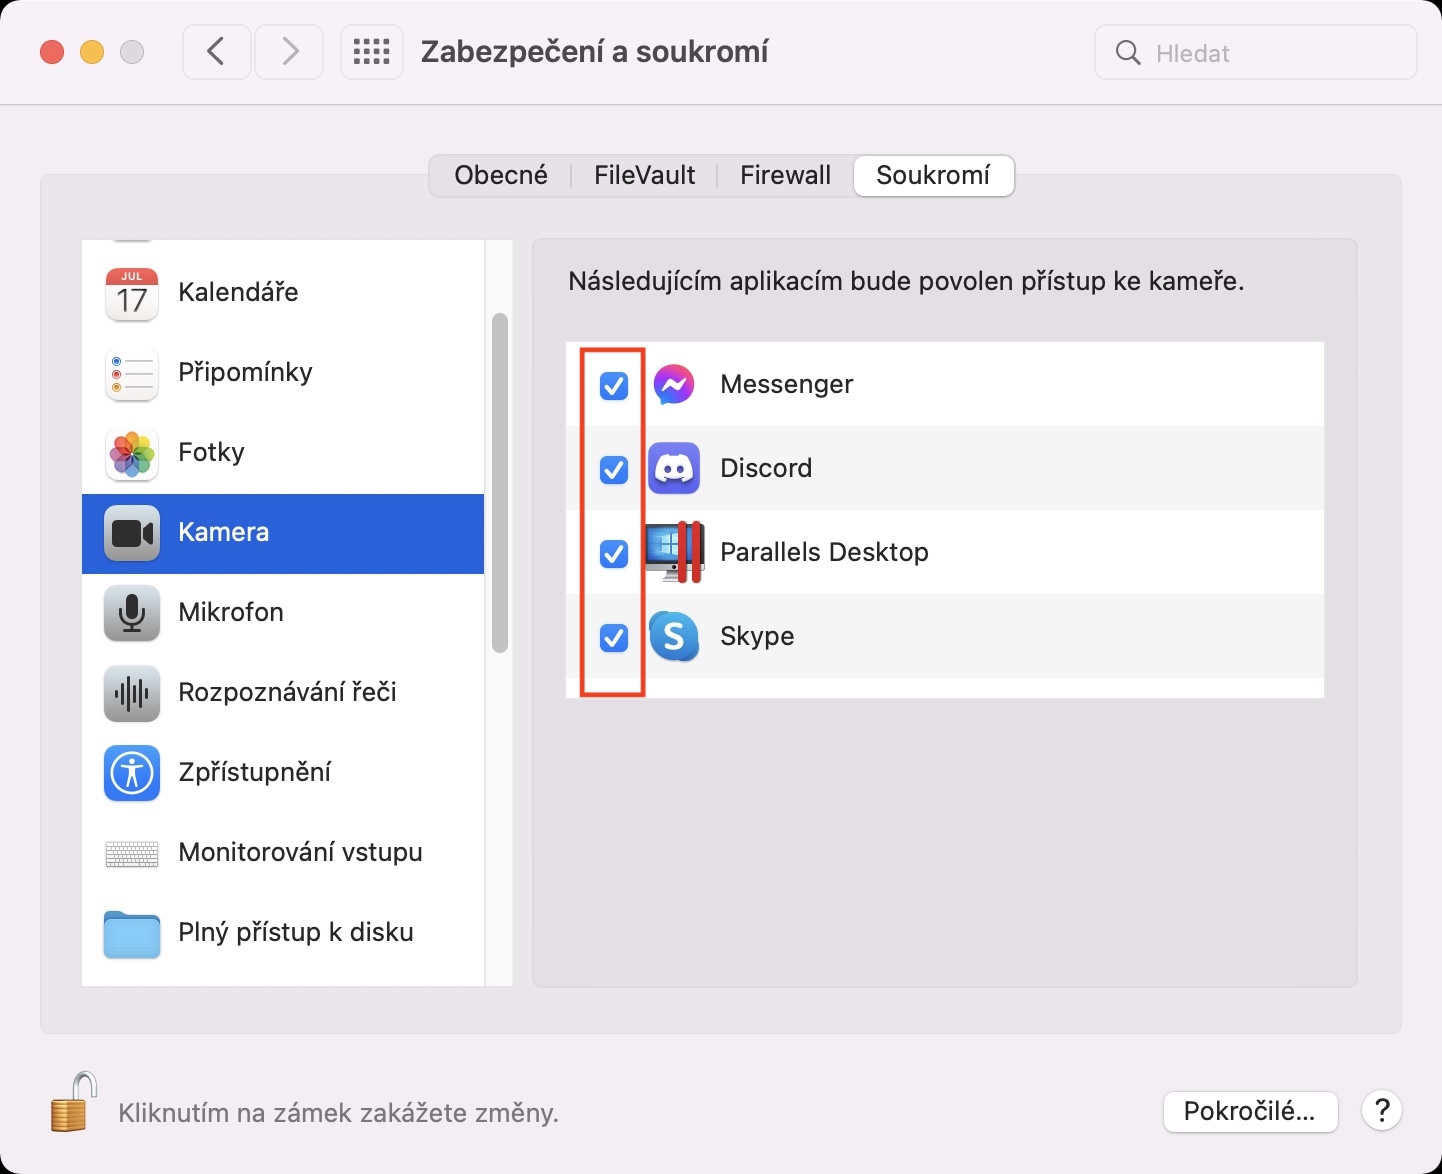
Task: Untick the Skype camera checkbox
Action: [x=613, y=637]
